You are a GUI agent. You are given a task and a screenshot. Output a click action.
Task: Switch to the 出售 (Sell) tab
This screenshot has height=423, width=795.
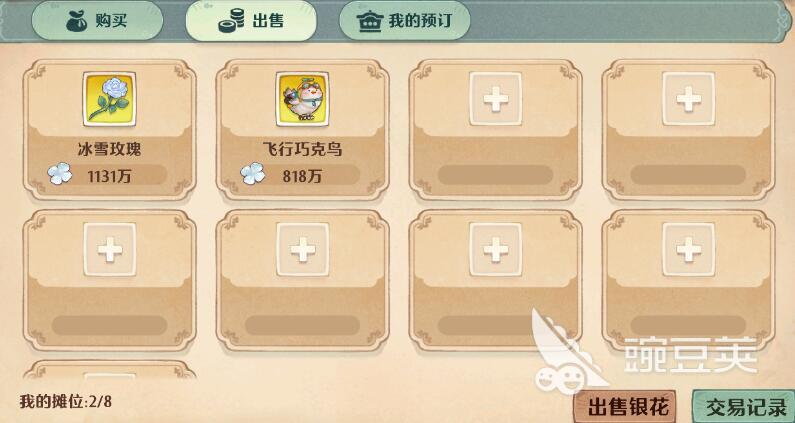(251, 21)
